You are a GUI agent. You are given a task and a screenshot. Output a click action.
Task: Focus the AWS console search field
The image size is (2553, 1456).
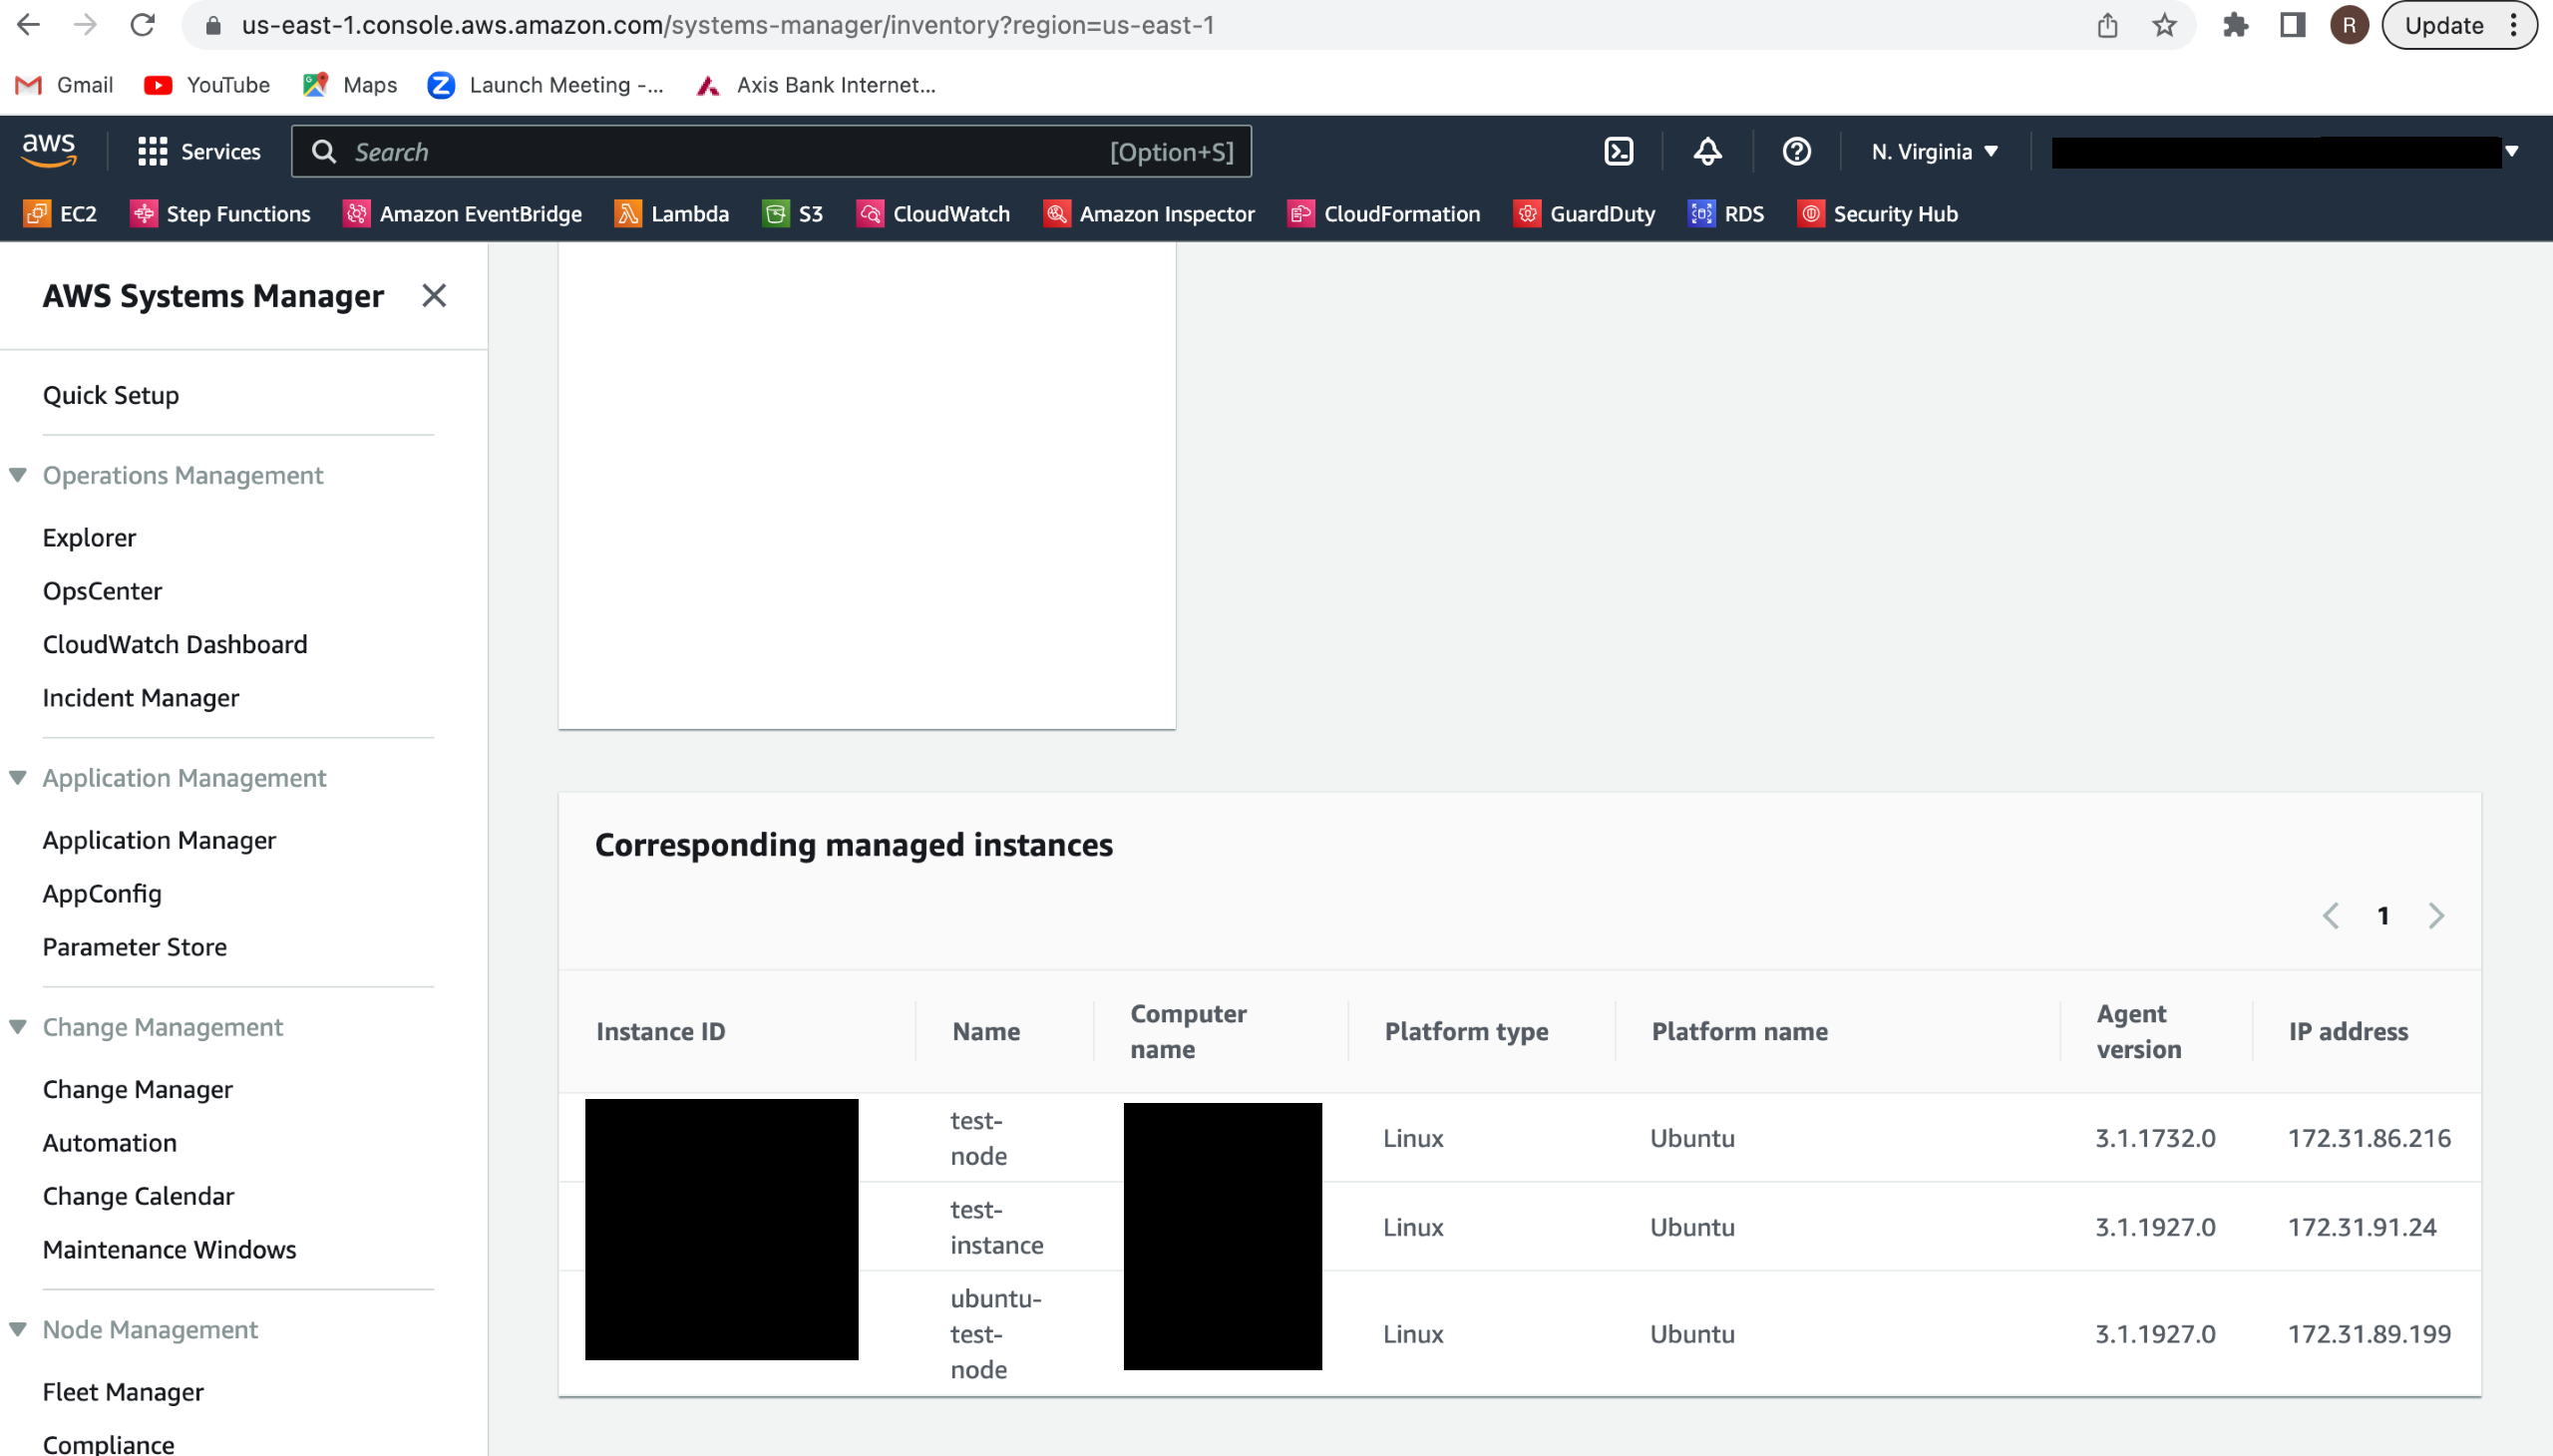tap(771, 152)
